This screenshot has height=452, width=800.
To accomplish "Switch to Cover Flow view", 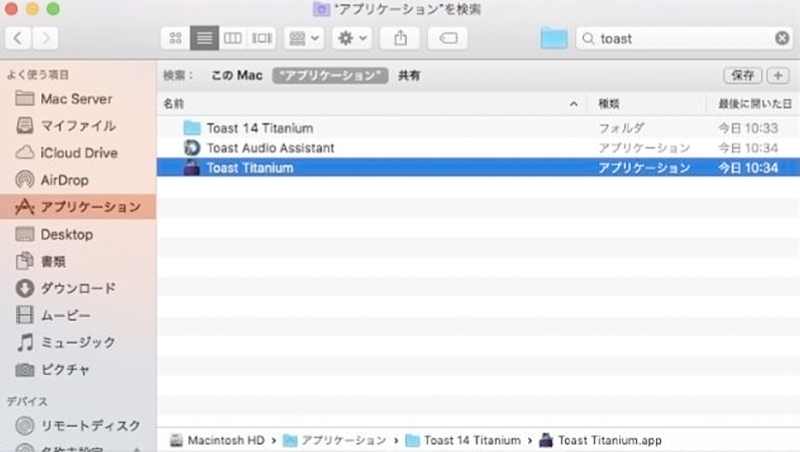I will click(x=262, y=38).
